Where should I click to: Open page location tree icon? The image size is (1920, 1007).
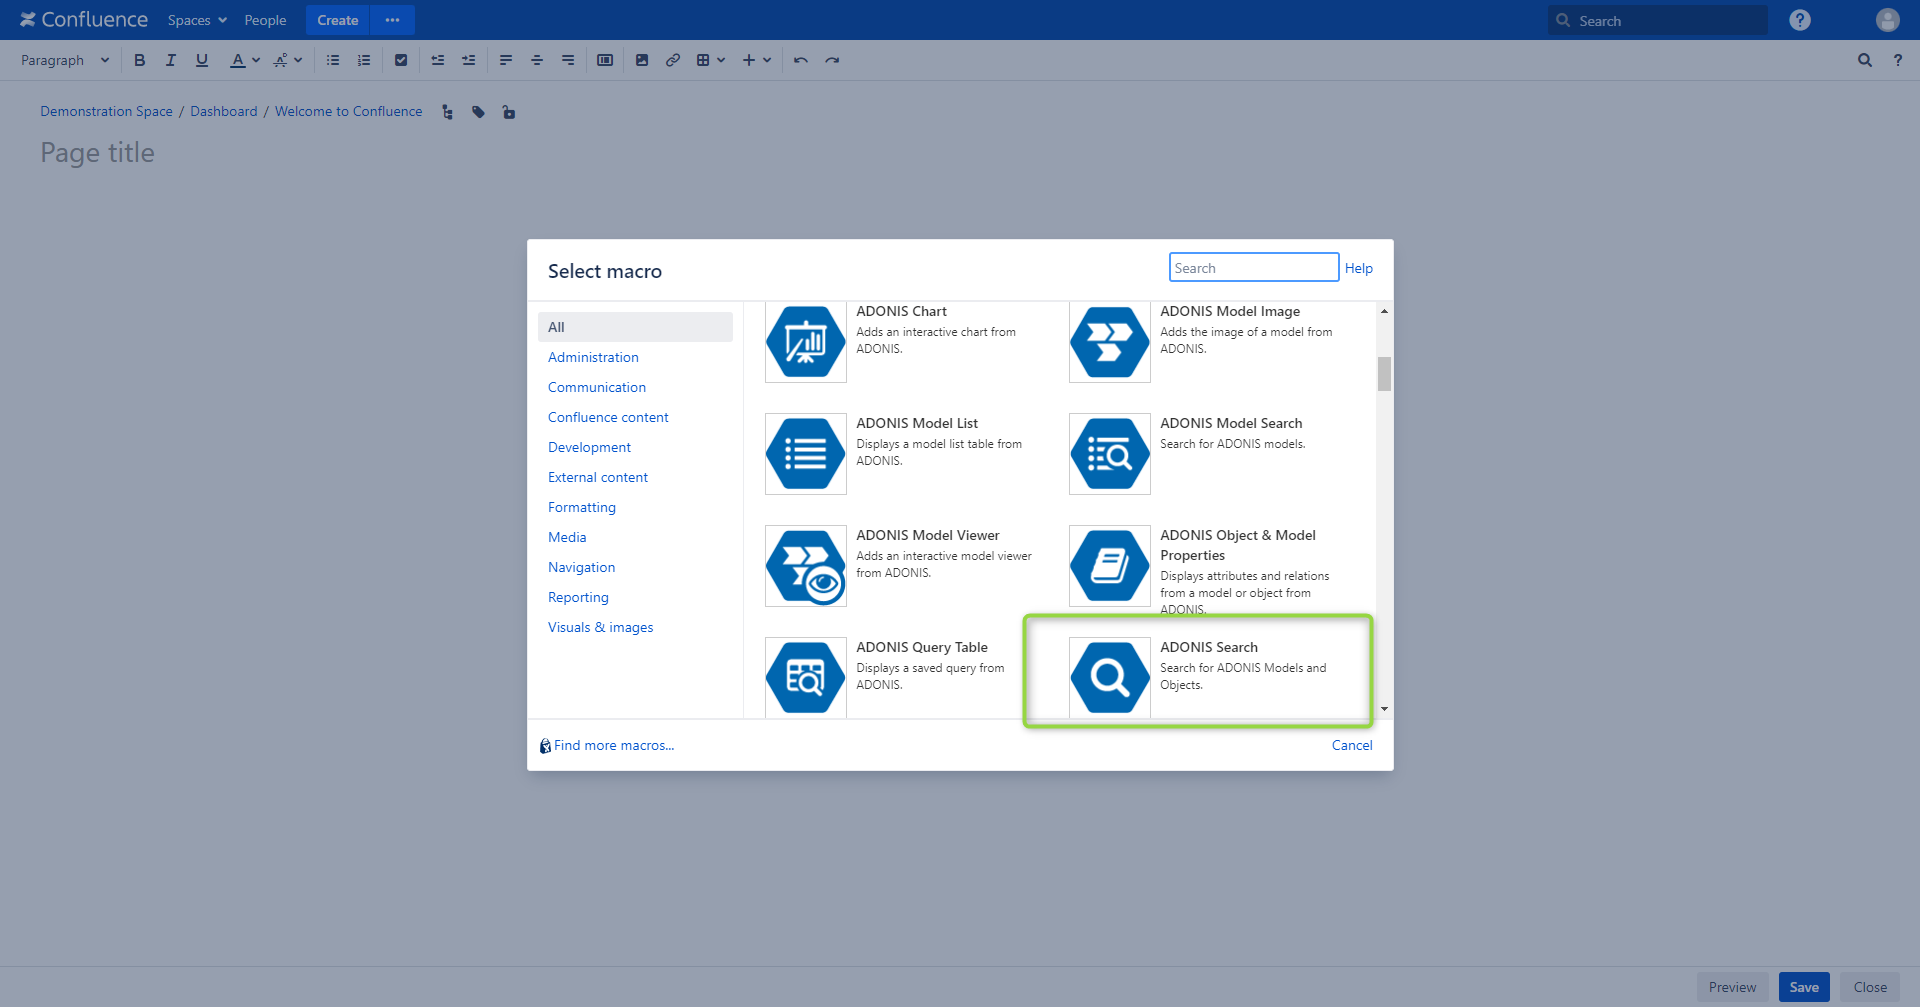click(x=447, y=112)
